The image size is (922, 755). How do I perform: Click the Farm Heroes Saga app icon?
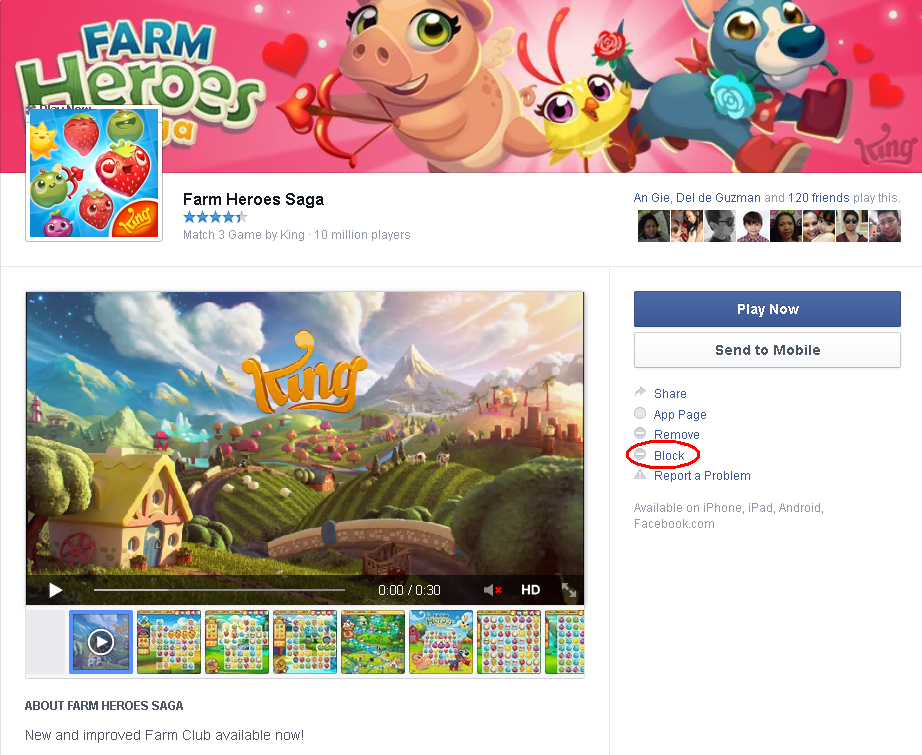[94, 173]
